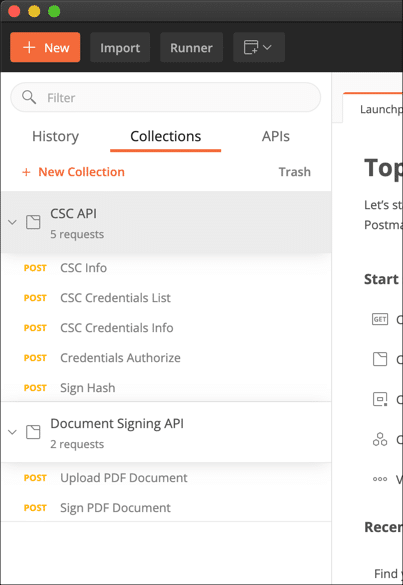Click the three-dots icon in Launchpad list
The height and width of the screenshot is (585, 403).
pyautogui.click(x=380, y=479)
